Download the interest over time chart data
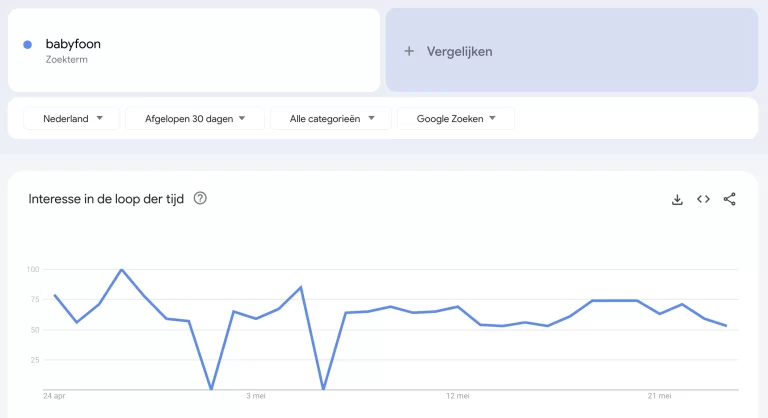This screenshot has width=768, height=418. 677,199
